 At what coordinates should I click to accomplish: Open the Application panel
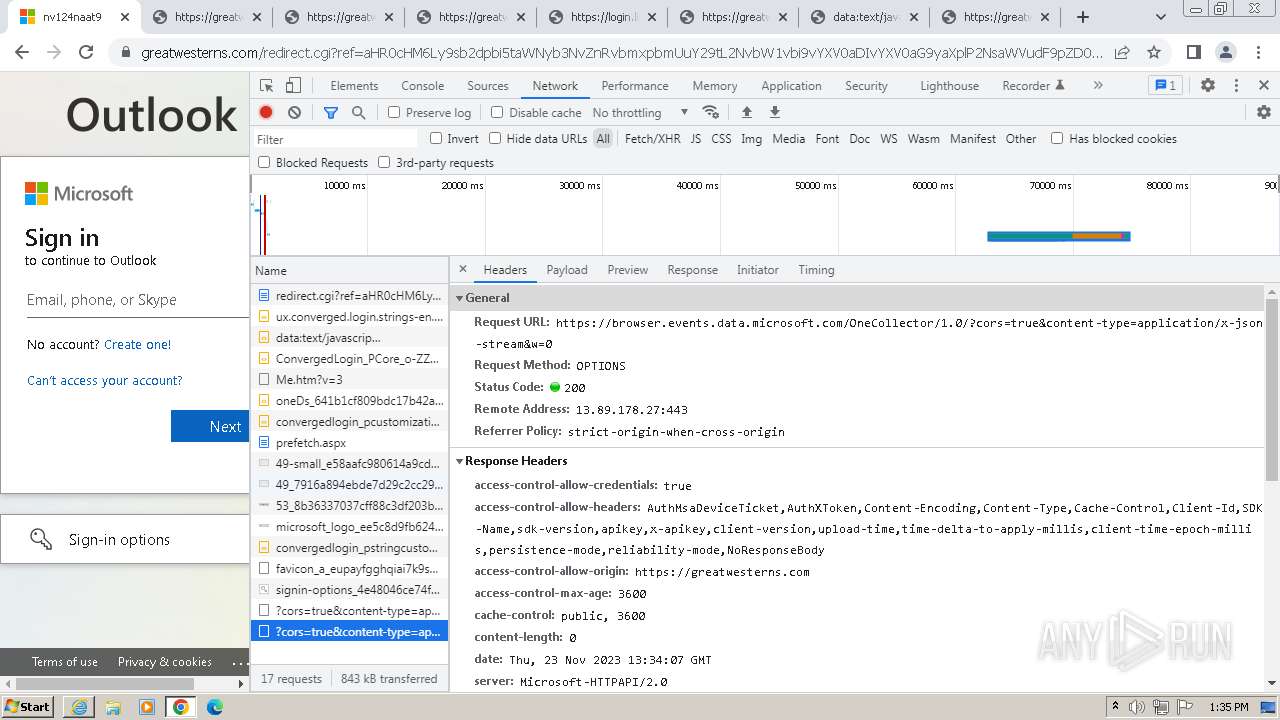point(791,86)
